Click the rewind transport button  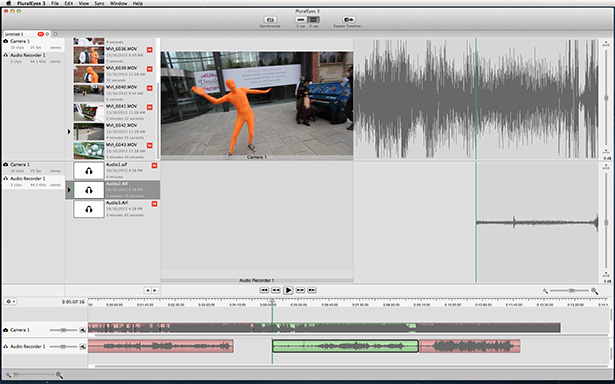click(x=276, y=290)
